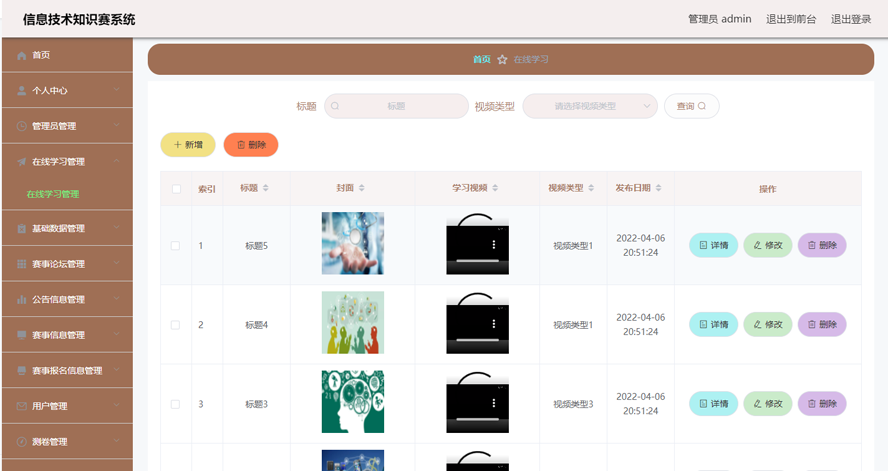Click the paper plane icon beside 在线学习管理
Image resolution: width=888 pixels, height=471 pixels.
[22, 162]
